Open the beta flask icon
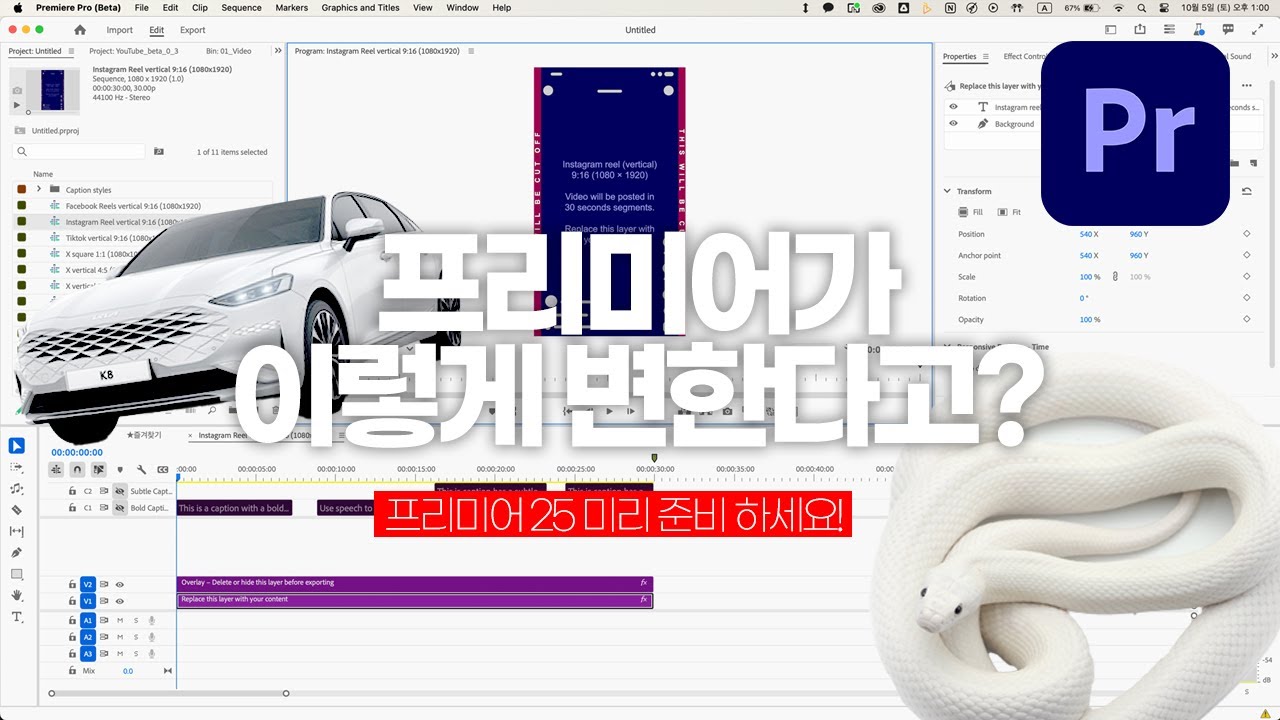 point(1198,30)
